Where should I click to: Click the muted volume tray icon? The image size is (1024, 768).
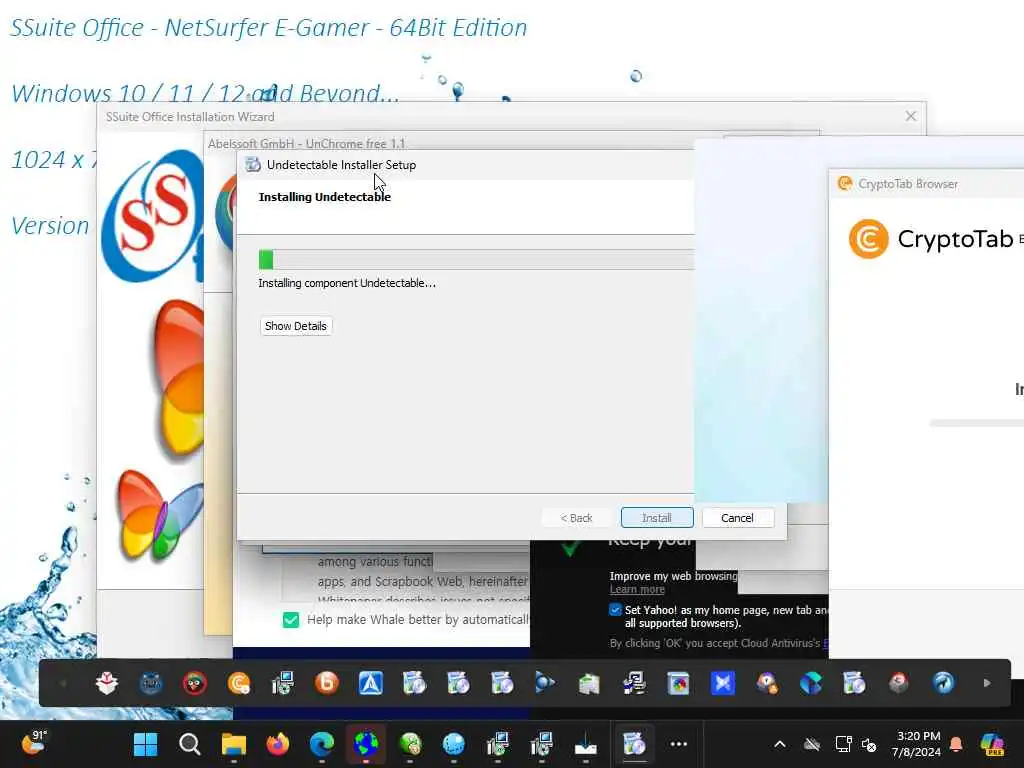[869, 744]
